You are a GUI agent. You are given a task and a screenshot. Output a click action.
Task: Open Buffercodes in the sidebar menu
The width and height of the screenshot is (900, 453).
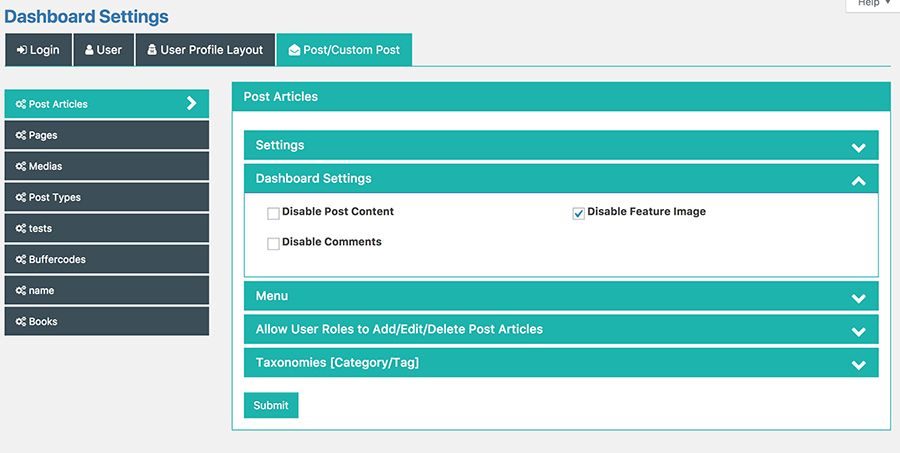pos(107,259)
